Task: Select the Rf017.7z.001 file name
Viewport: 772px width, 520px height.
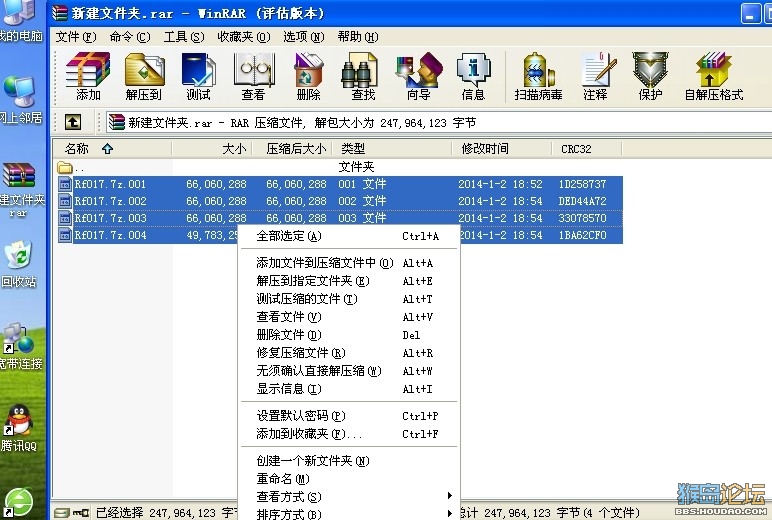Action: click(x=110, y=184)
